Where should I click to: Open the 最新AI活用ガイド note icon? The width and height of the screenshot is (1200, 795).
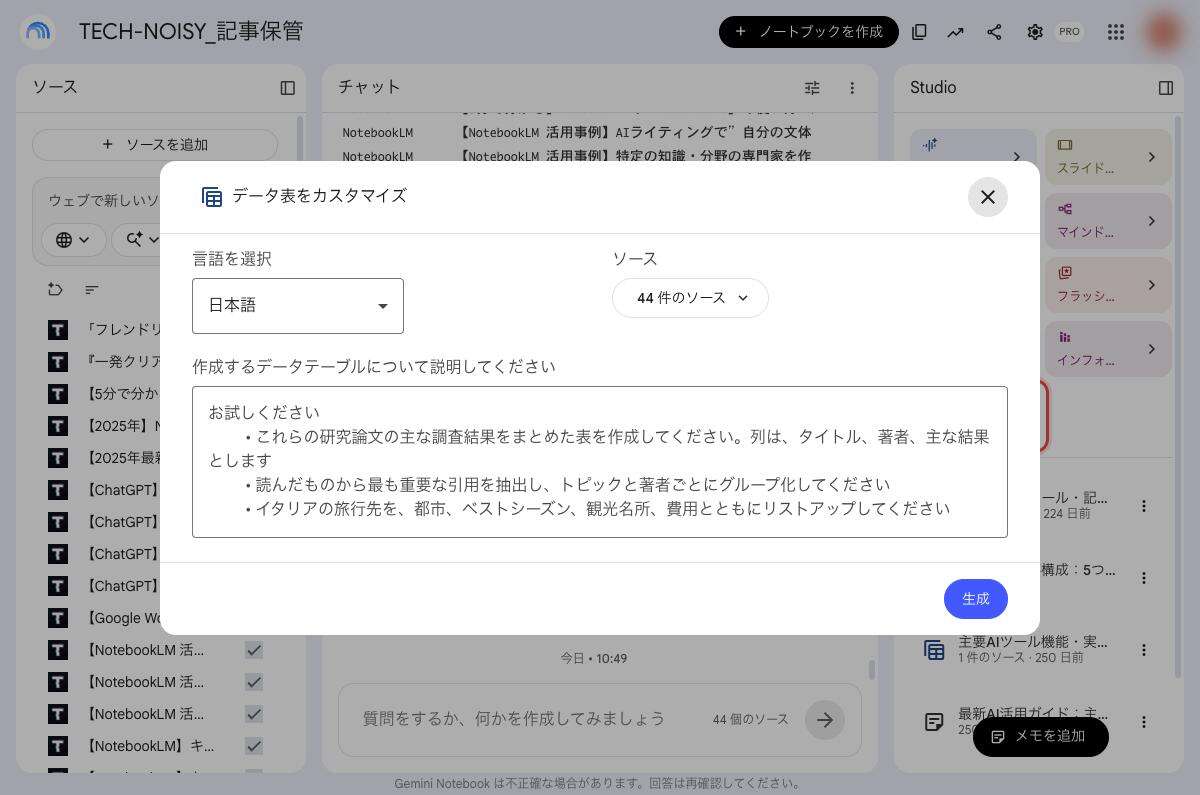pos(934,722)
